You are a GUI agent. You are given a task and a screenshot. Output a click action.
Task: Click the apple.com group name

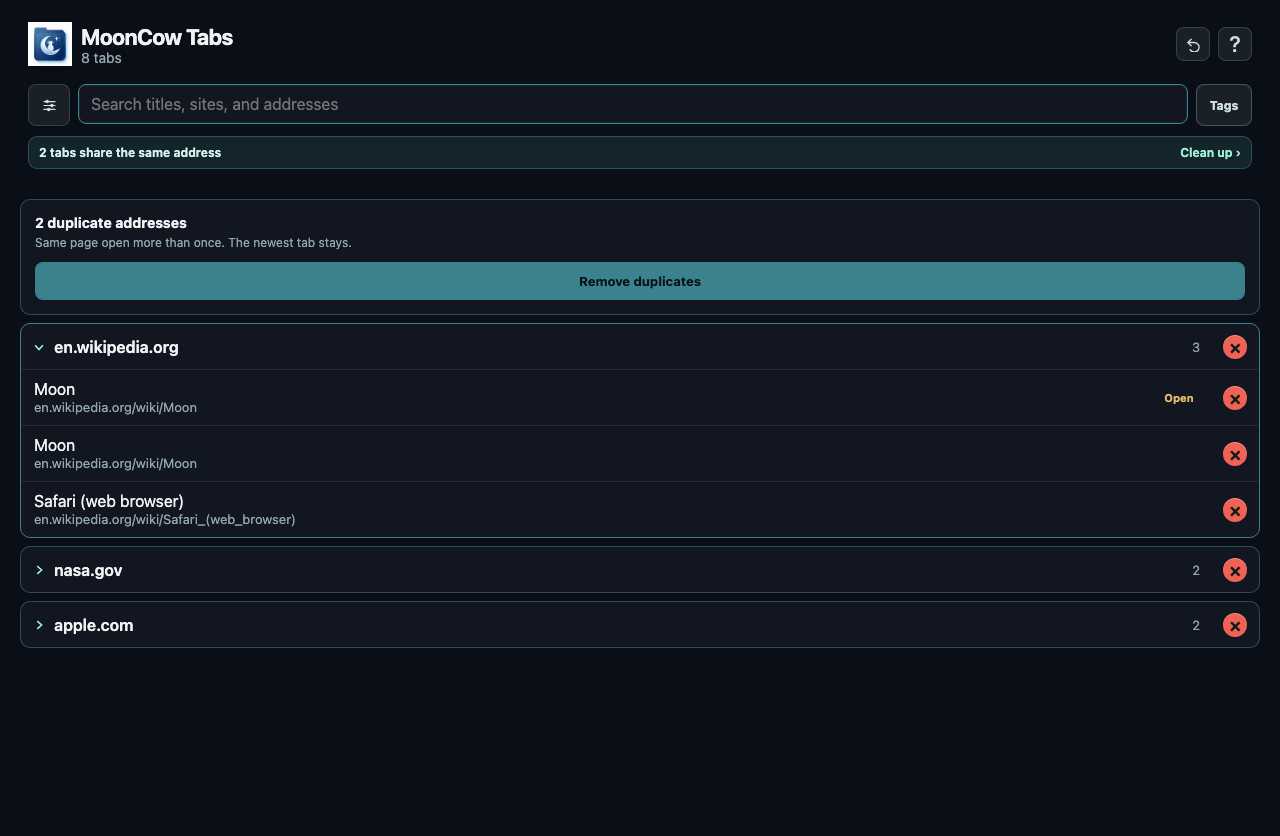pos(93,625)
